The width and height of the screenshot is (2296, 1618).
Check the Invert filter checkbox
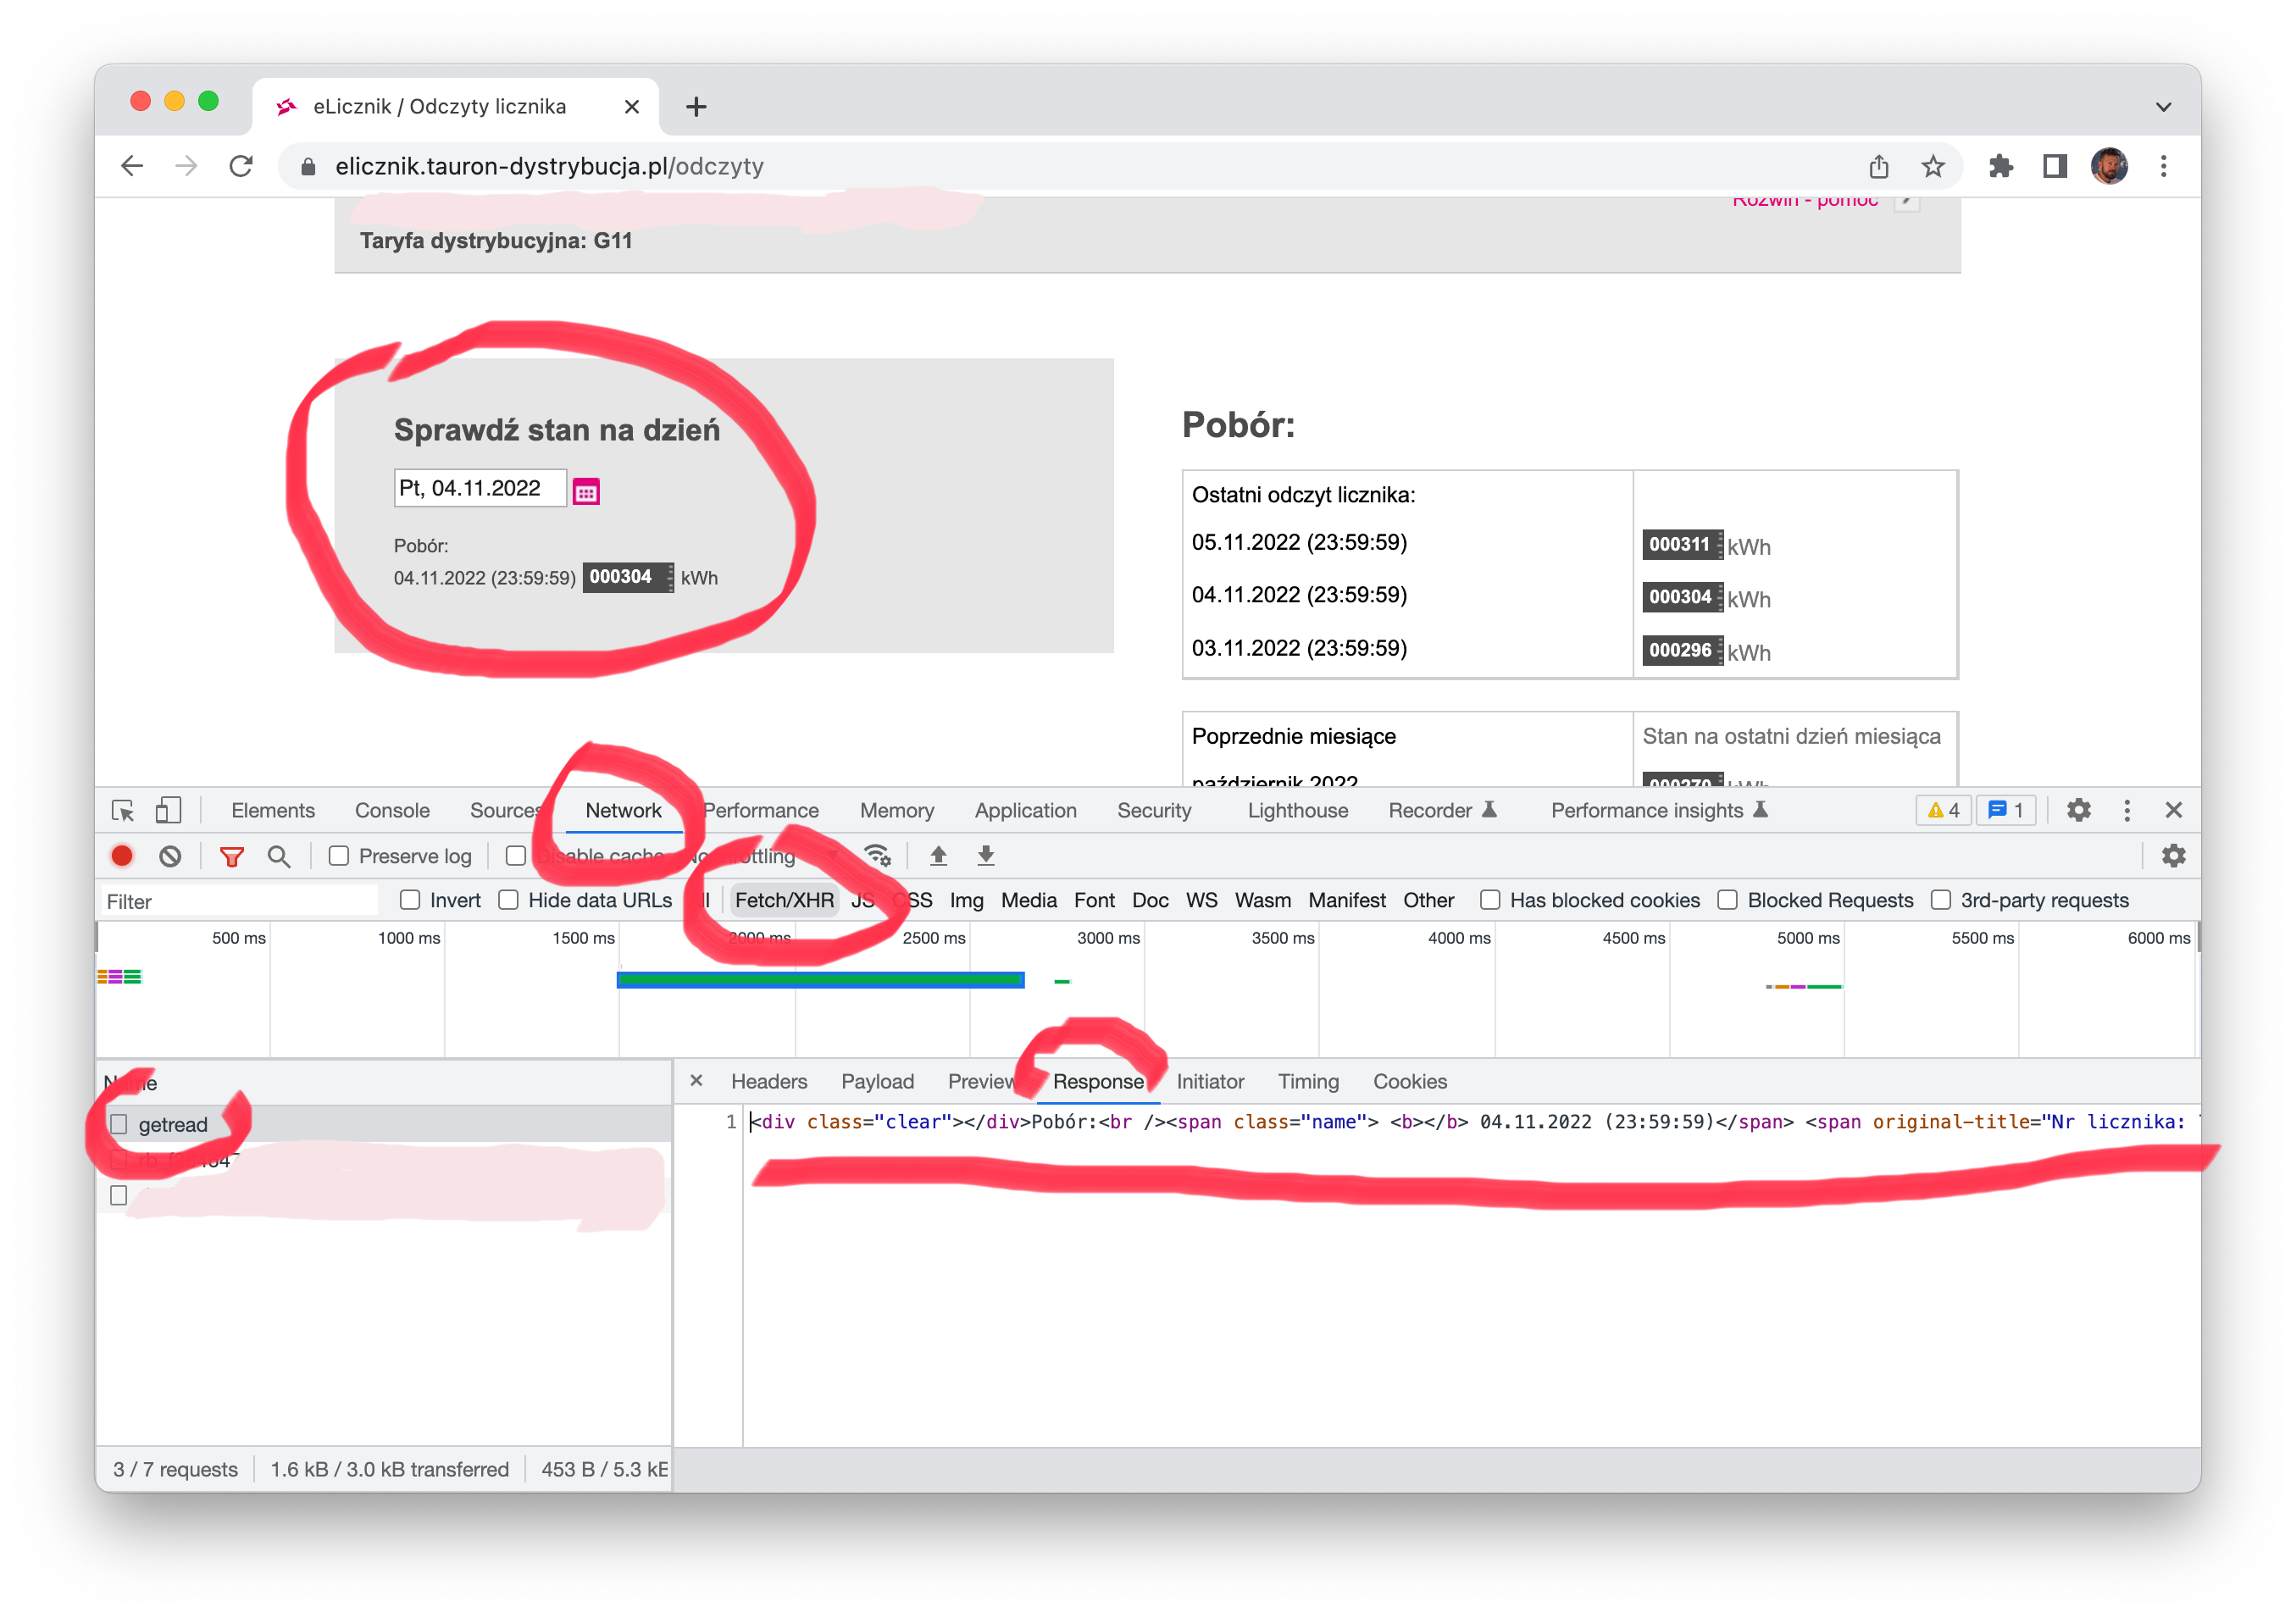click(x=410, y=900)
